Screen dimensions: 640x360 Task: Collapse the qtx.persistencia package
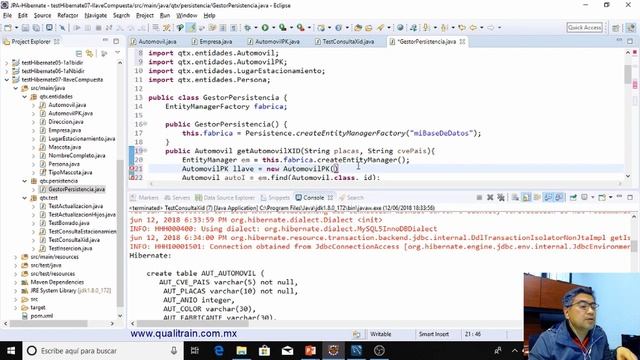pyautogui.click(x=24, y=181)
